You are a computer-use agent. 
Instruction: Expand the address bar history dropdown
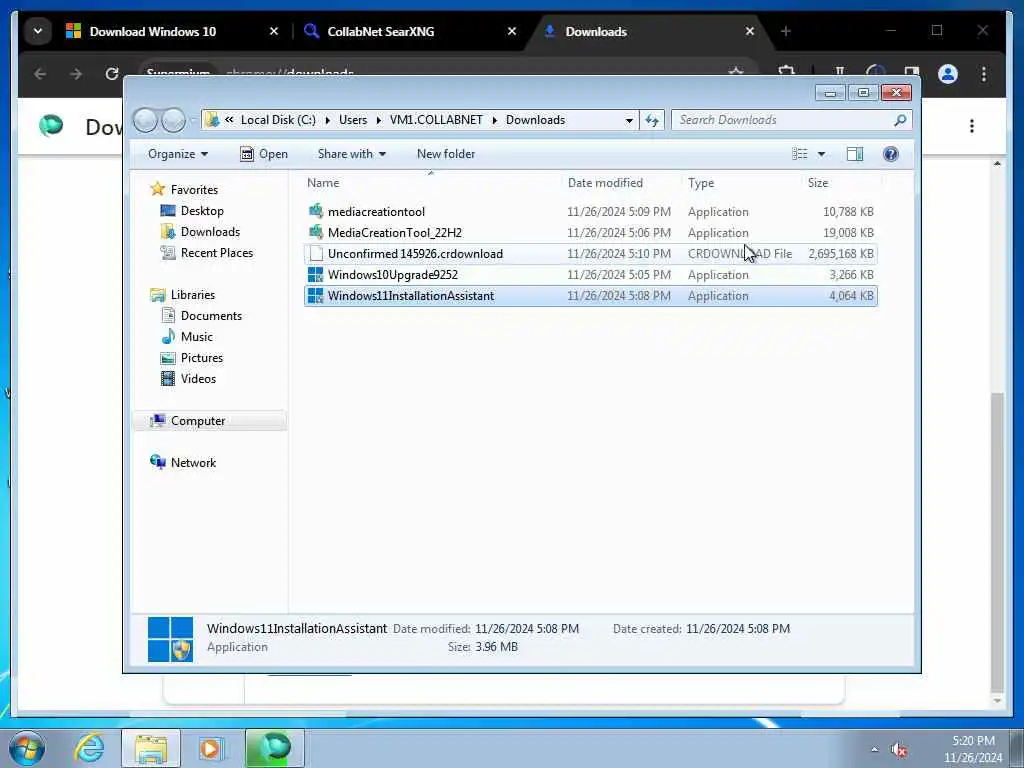click(629, 120)
